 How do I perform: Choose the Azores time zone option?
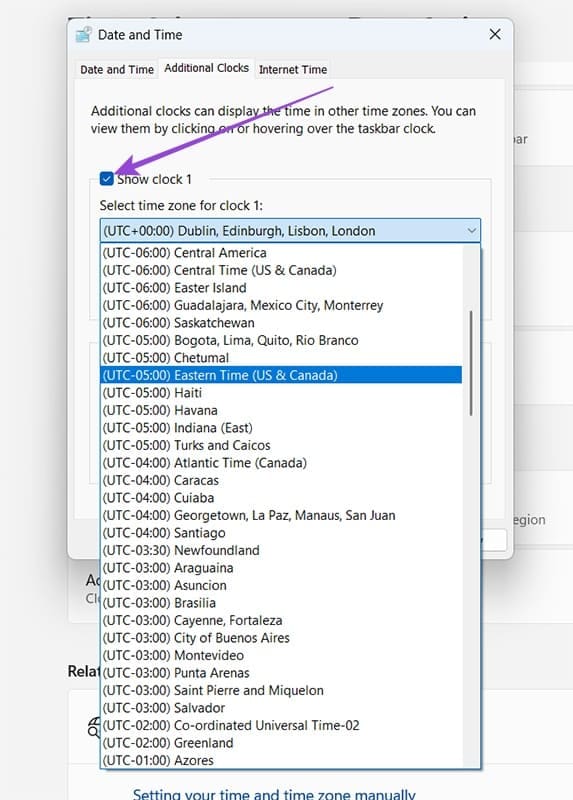pyautogui.click(x=281, y=760)
